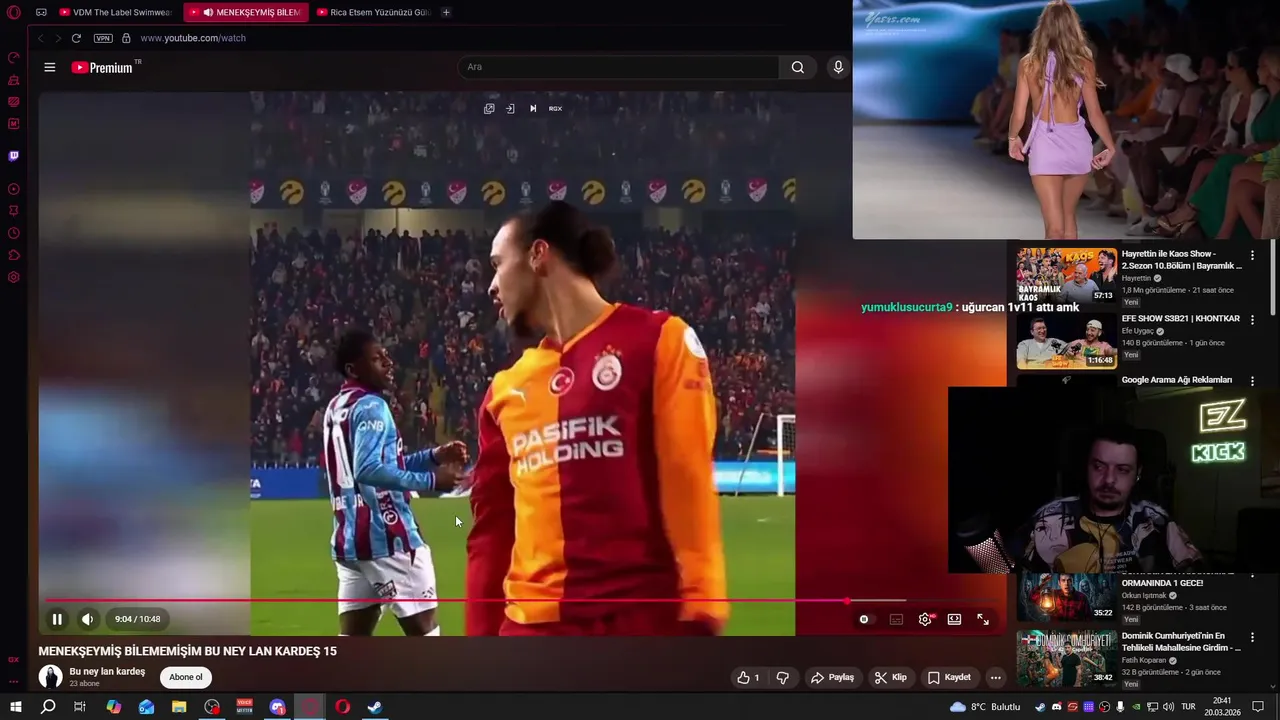
Task: Click the sidebar GX label icon
Action: click(x=14, y=660)
